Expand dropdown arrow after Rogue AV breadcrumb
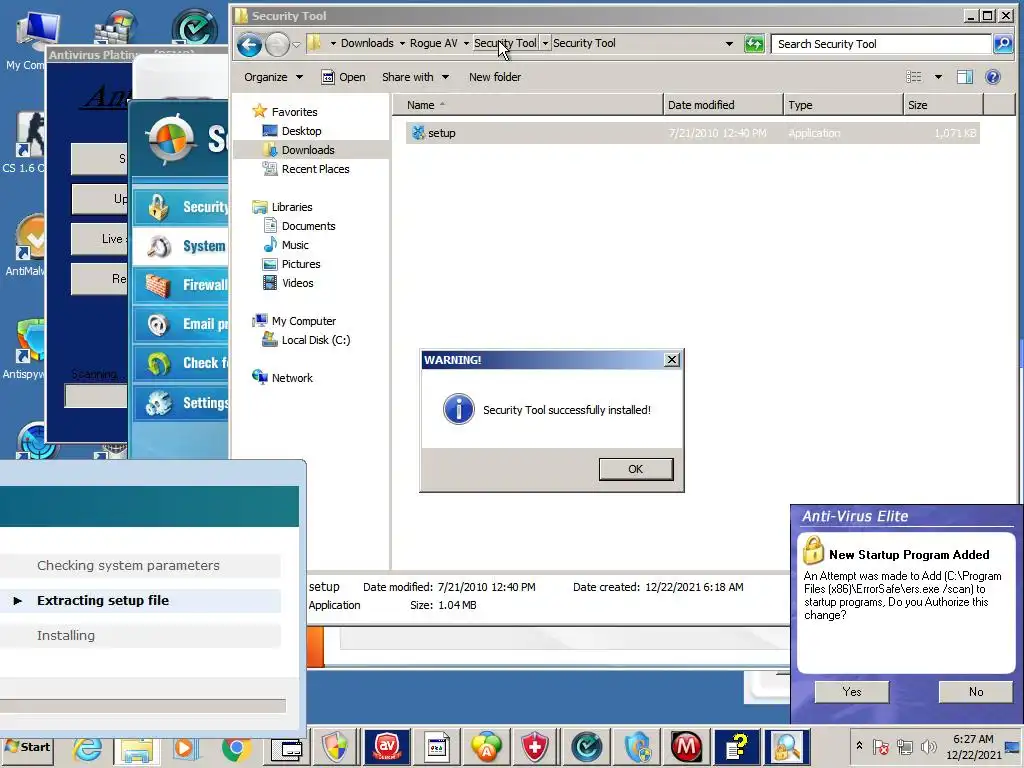This screenshot has width=1024, height=768. (466, 44)
